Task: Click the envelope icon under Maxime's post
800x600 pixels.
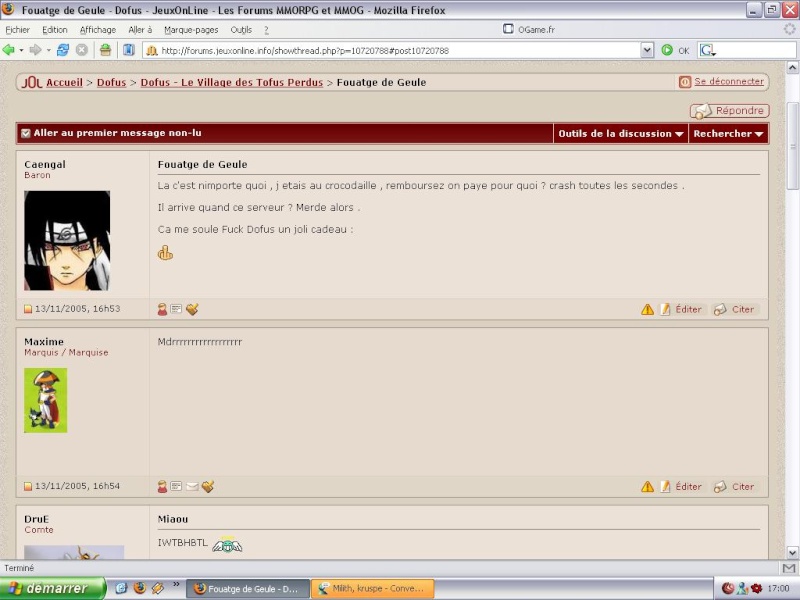Action: 192,487
